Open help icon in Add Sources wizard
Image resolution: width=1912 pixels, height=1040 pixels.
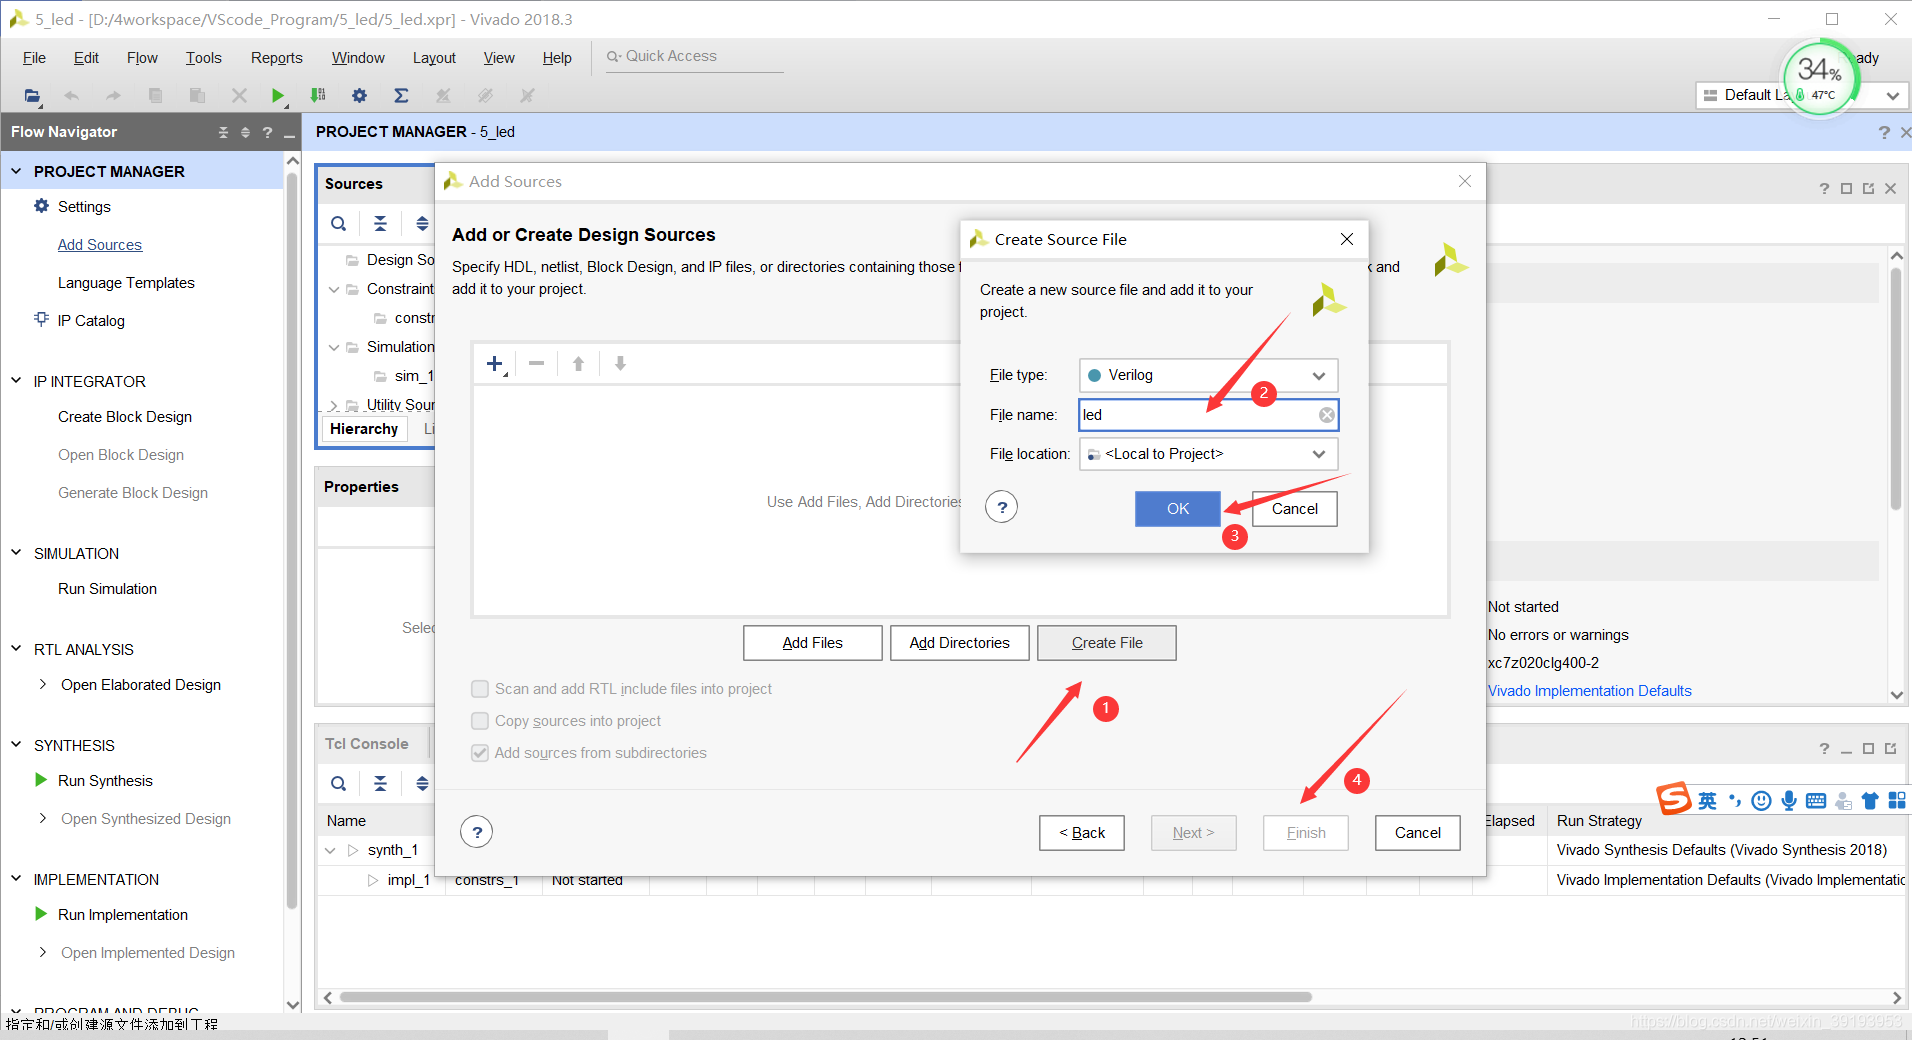point(477,832)
